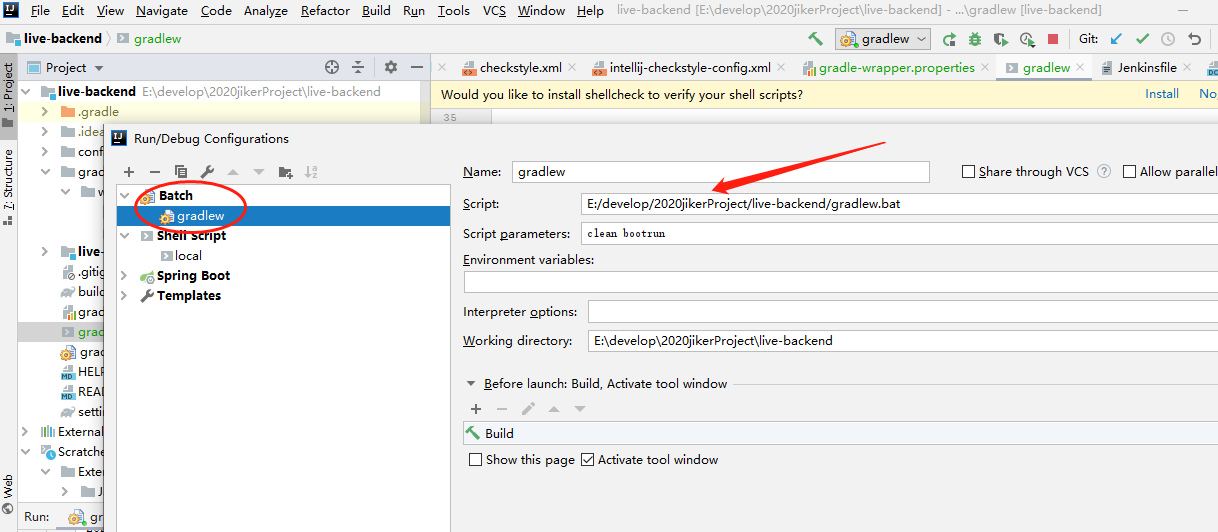Screen dimensions: 1218x532
Task: Stop the running process with red square
Action: coord(1052,39)
